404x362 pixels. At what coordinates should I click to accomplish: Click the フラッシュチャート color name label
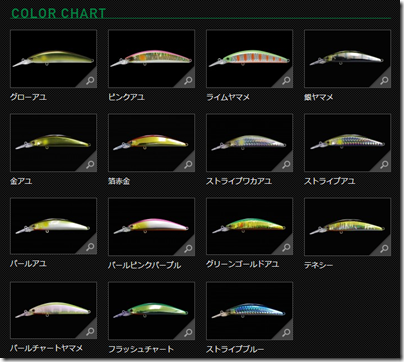click(141, 349)
